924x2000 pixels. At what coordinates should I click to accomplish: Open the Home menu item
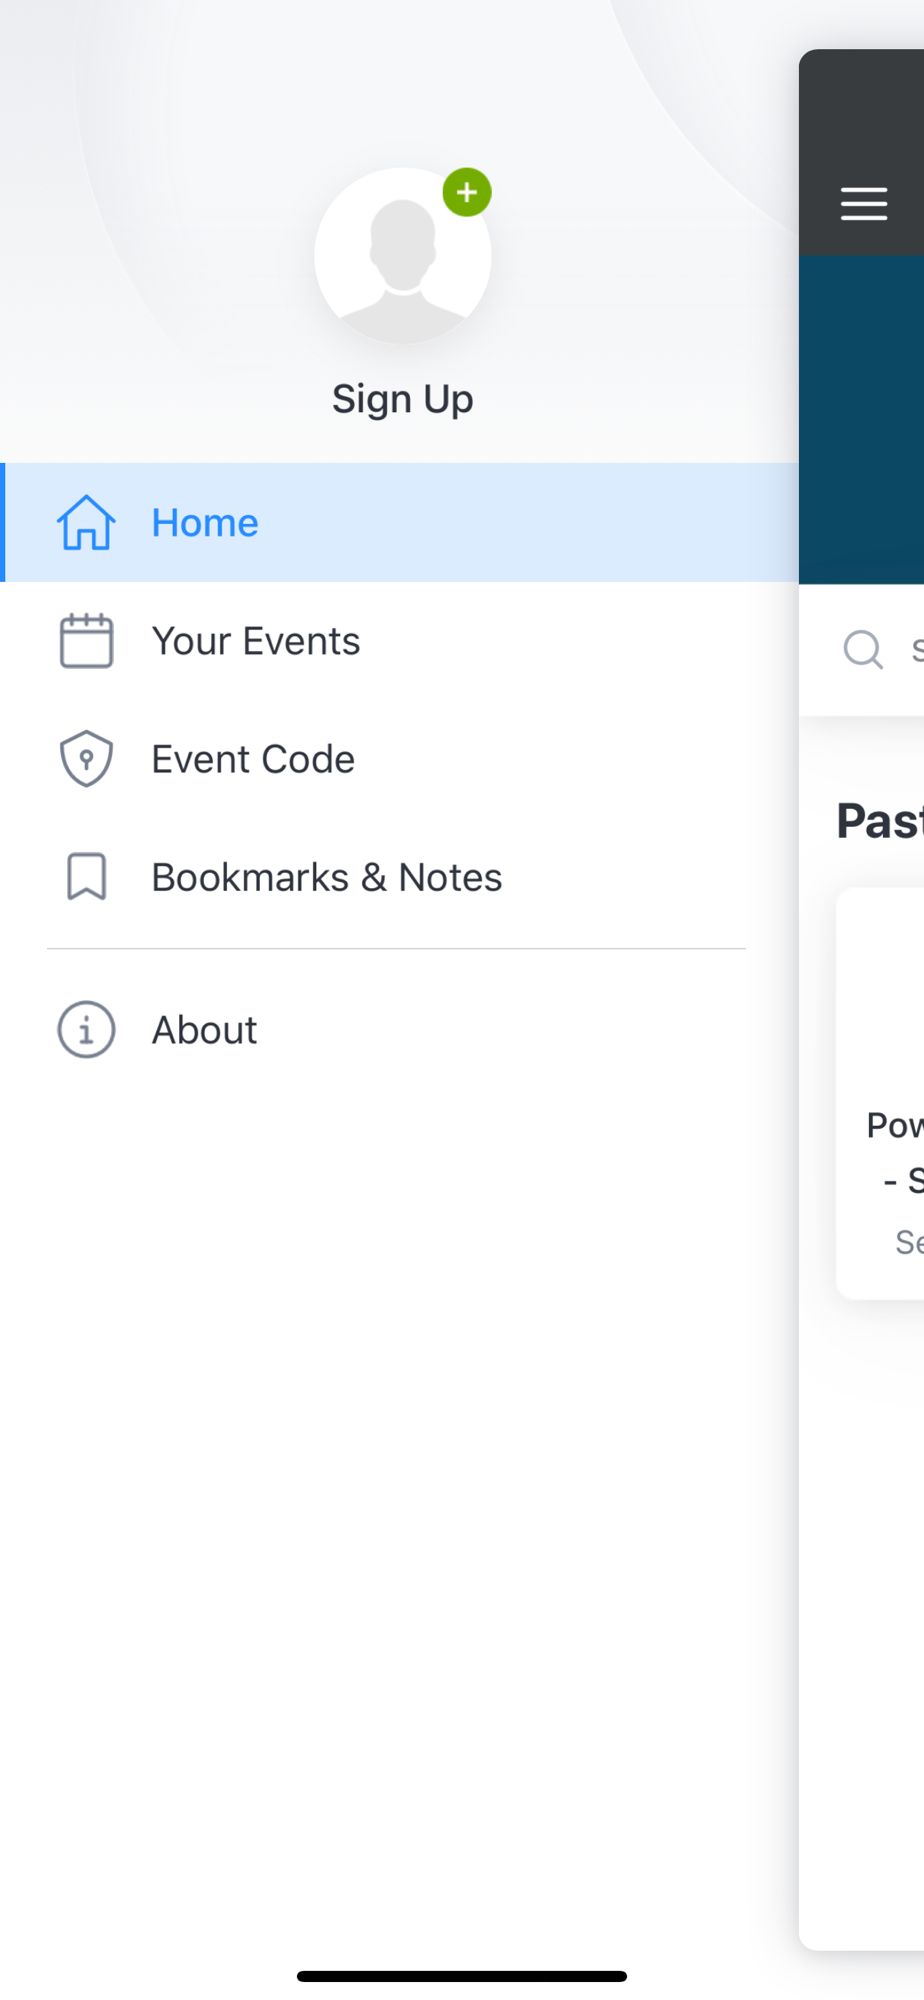[400, 522]
